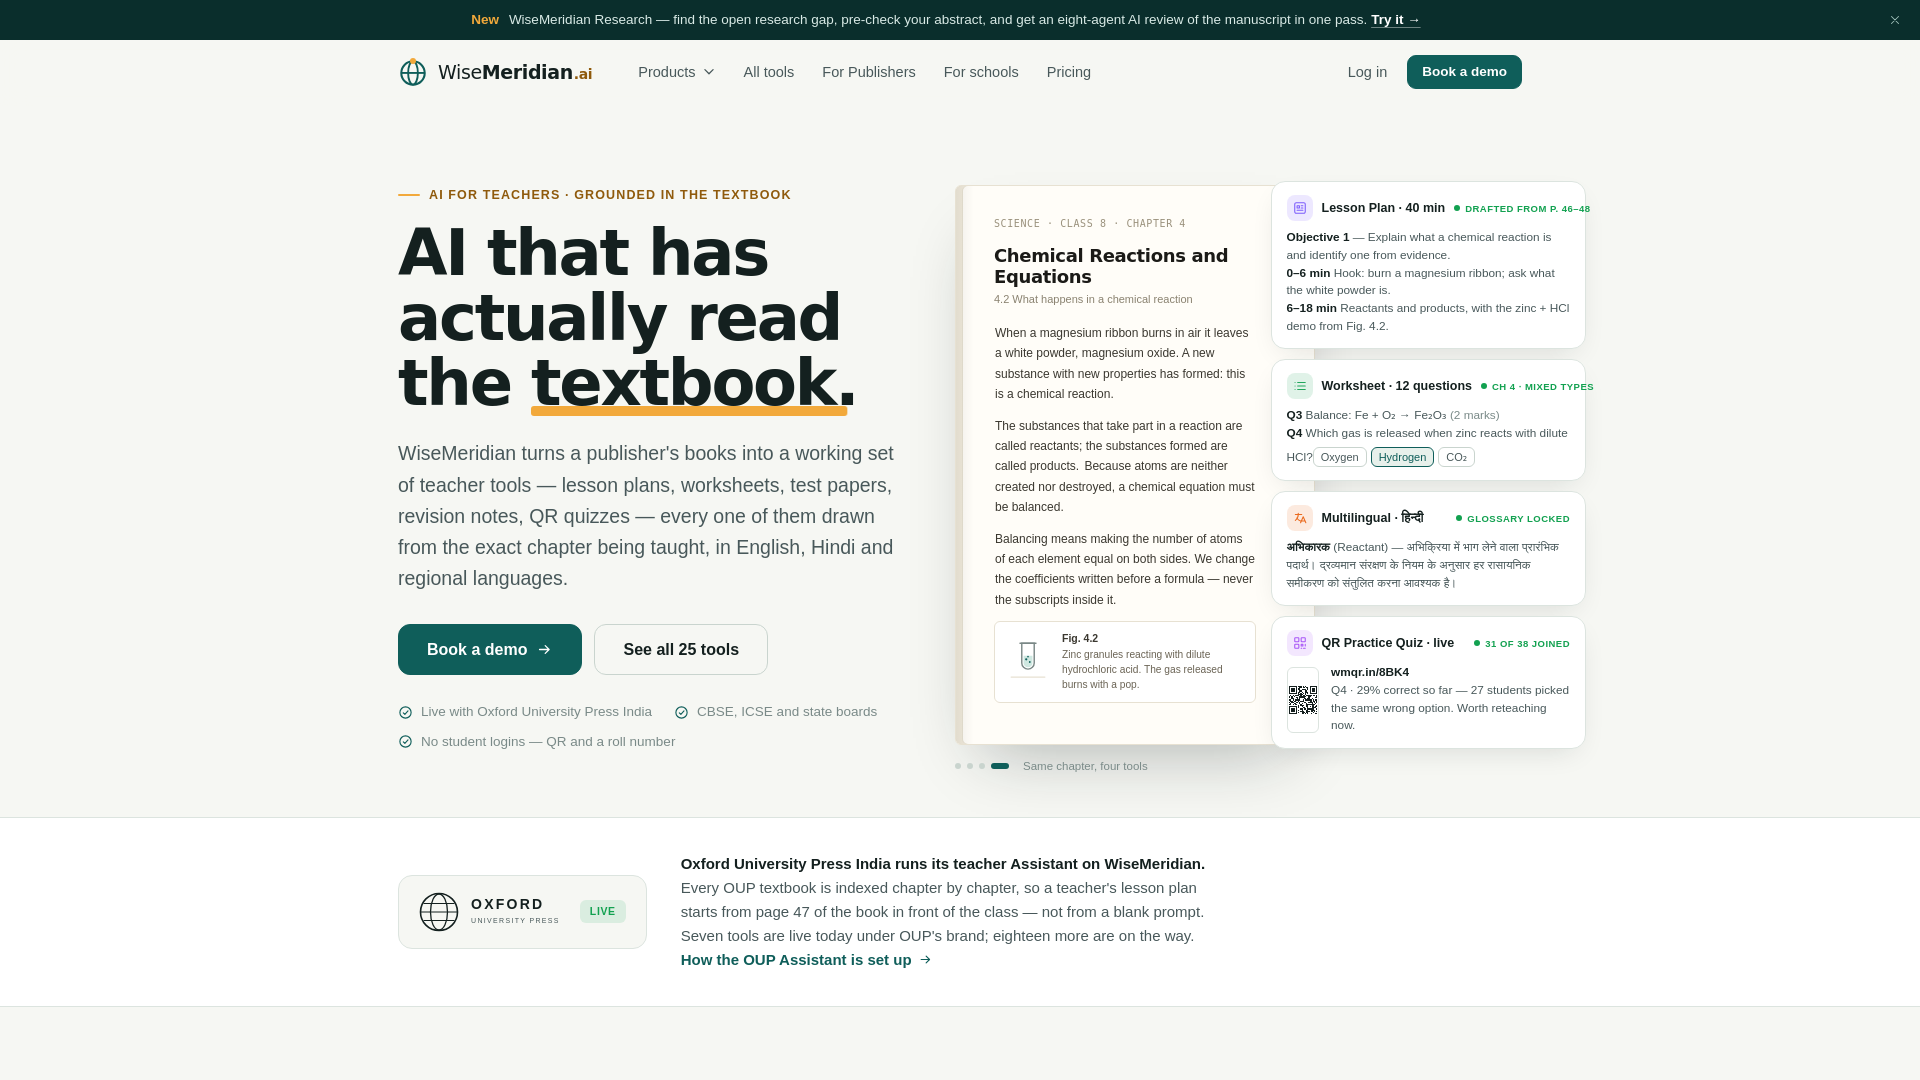Click the Lesson Plan card icon
Image resolution: width=1920 pixels, height=1080 pixels.
1300,208
